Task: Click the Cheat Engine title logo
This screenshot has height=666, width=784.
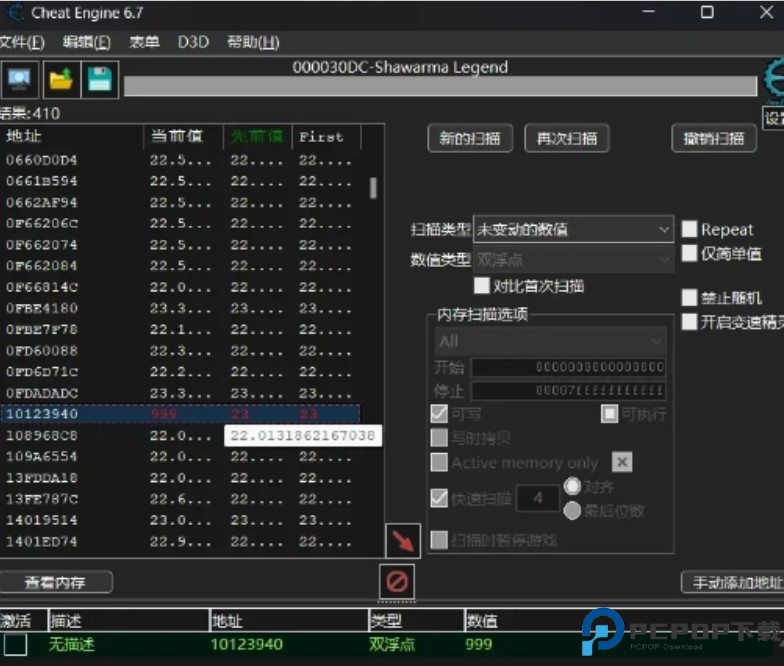Action: point(15,12)
